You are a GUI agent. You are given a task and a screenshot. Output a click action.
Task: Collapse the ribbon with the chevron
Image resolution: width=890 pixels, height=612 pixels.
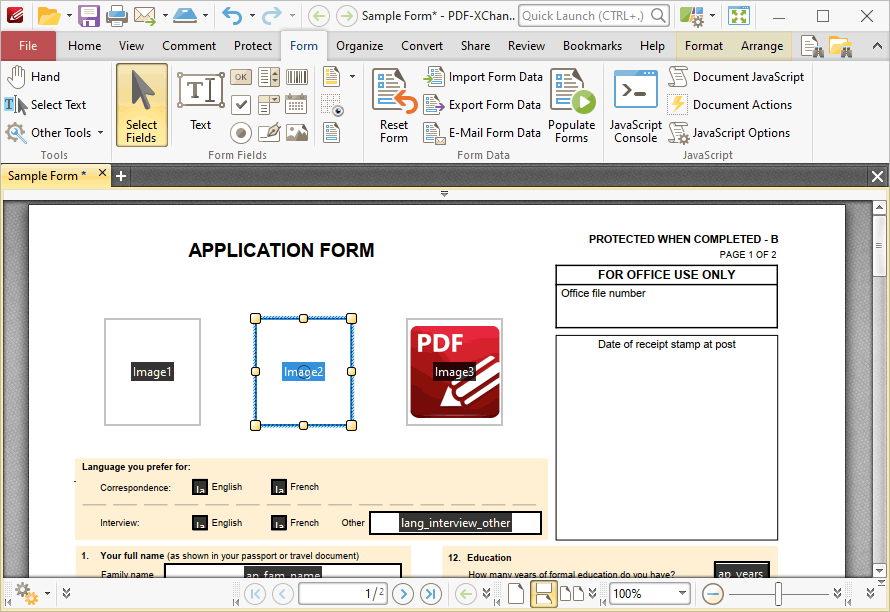[x=877, y=46]
